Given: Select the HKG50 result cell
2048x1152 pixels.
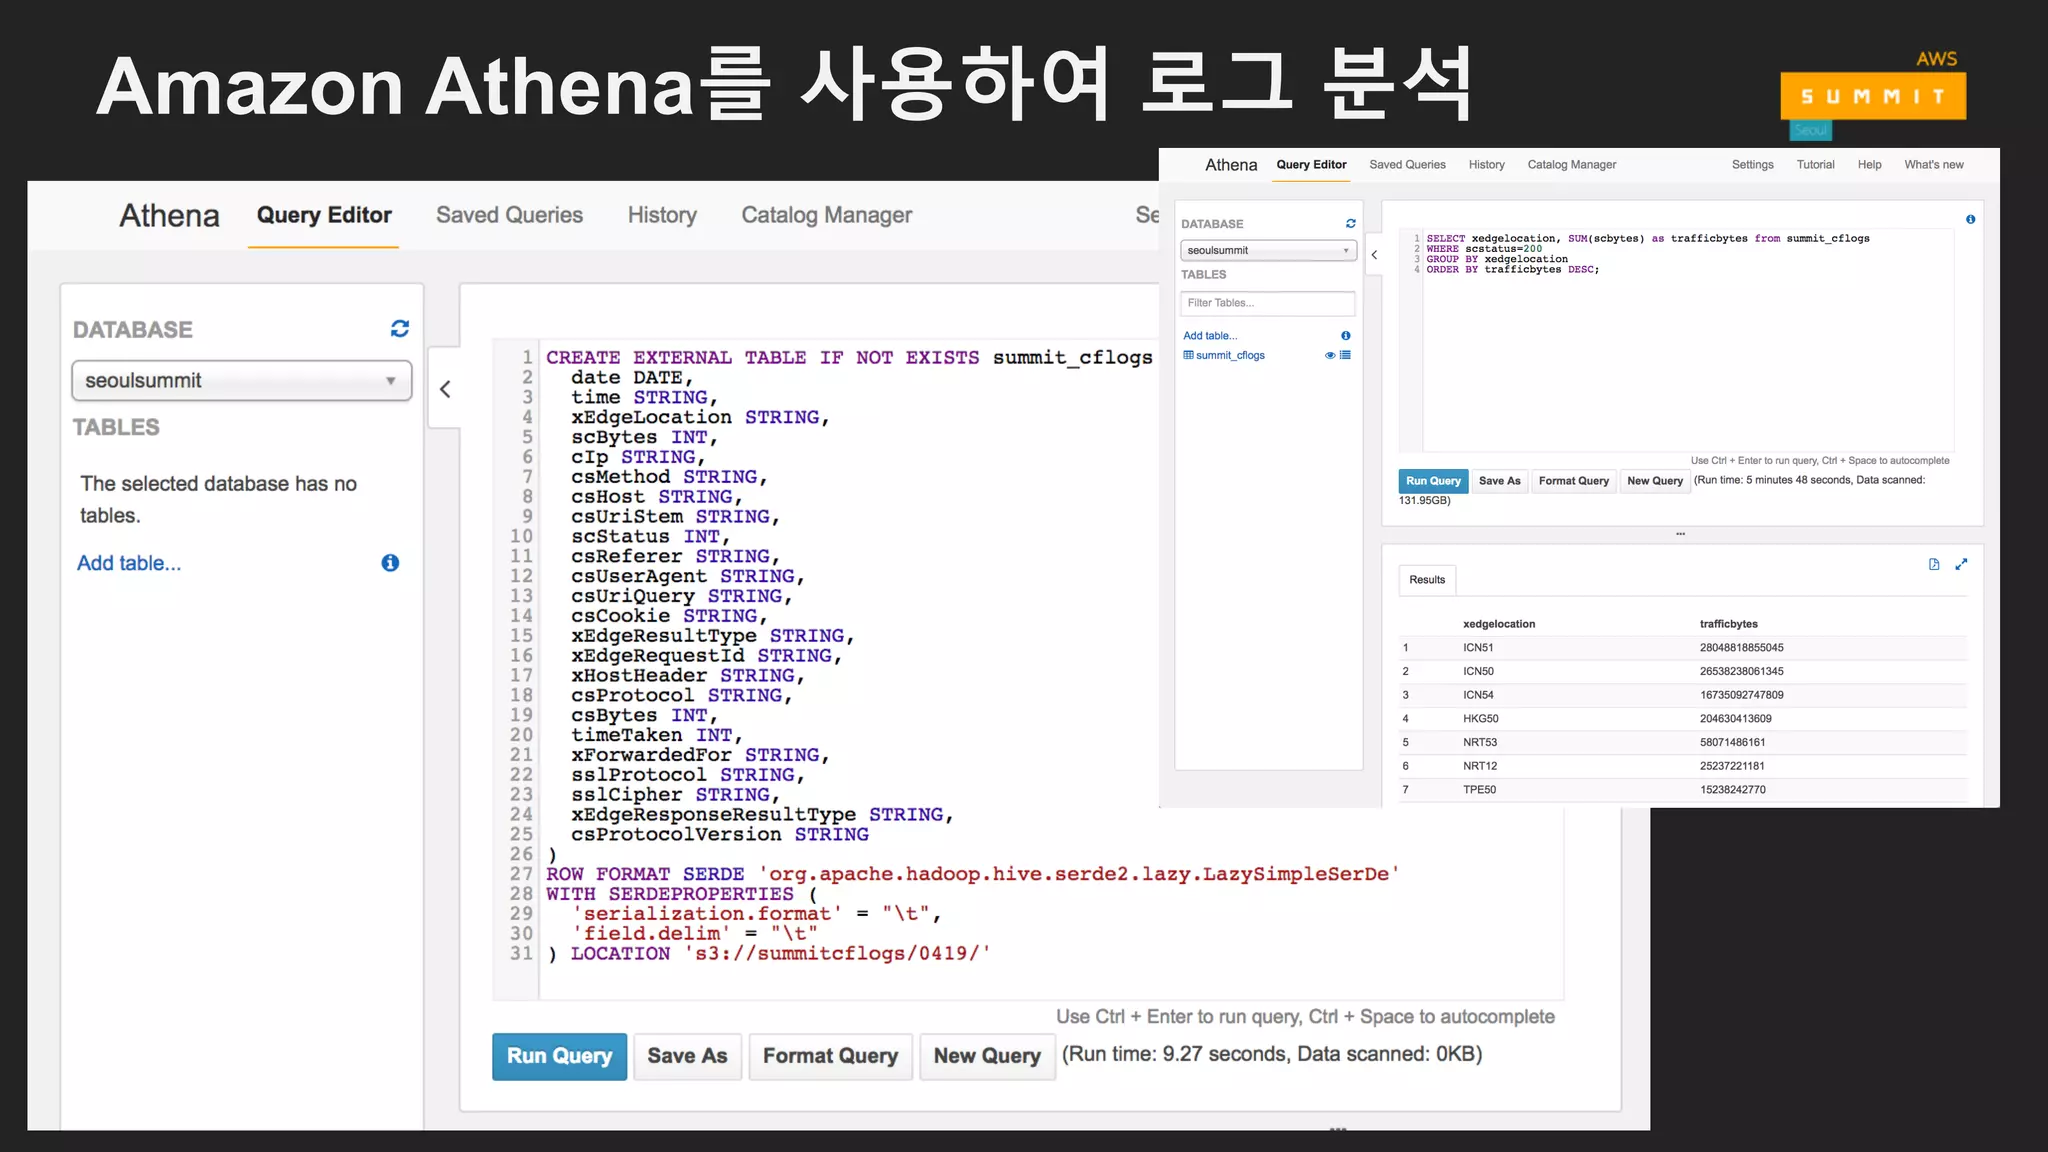Looking at the screenshot, I should click(x=1480, y=719).
